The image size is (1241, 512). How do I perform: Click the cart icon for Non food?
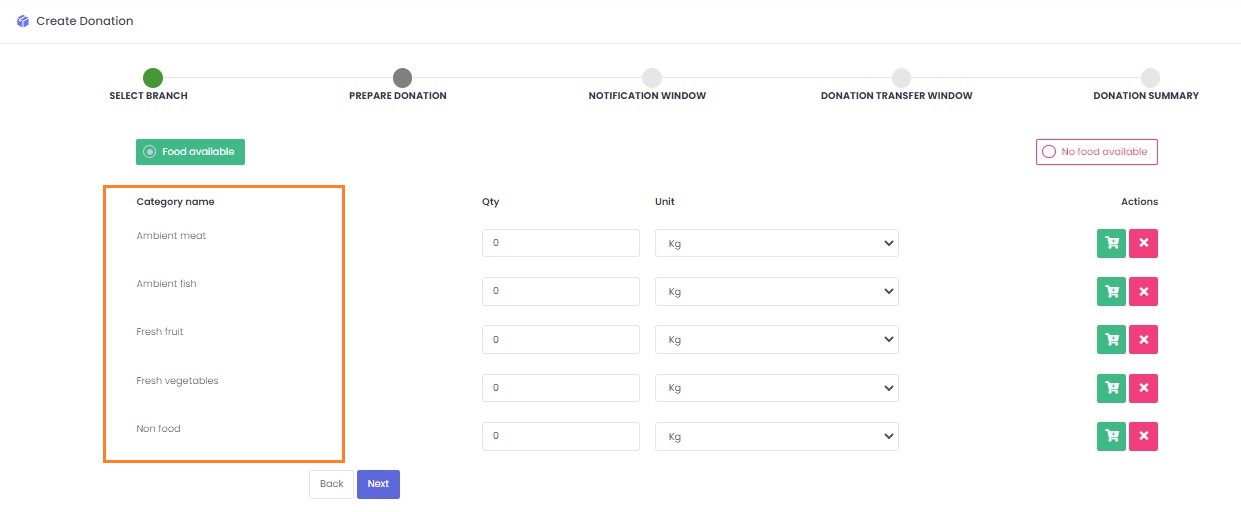(1111, 436)
